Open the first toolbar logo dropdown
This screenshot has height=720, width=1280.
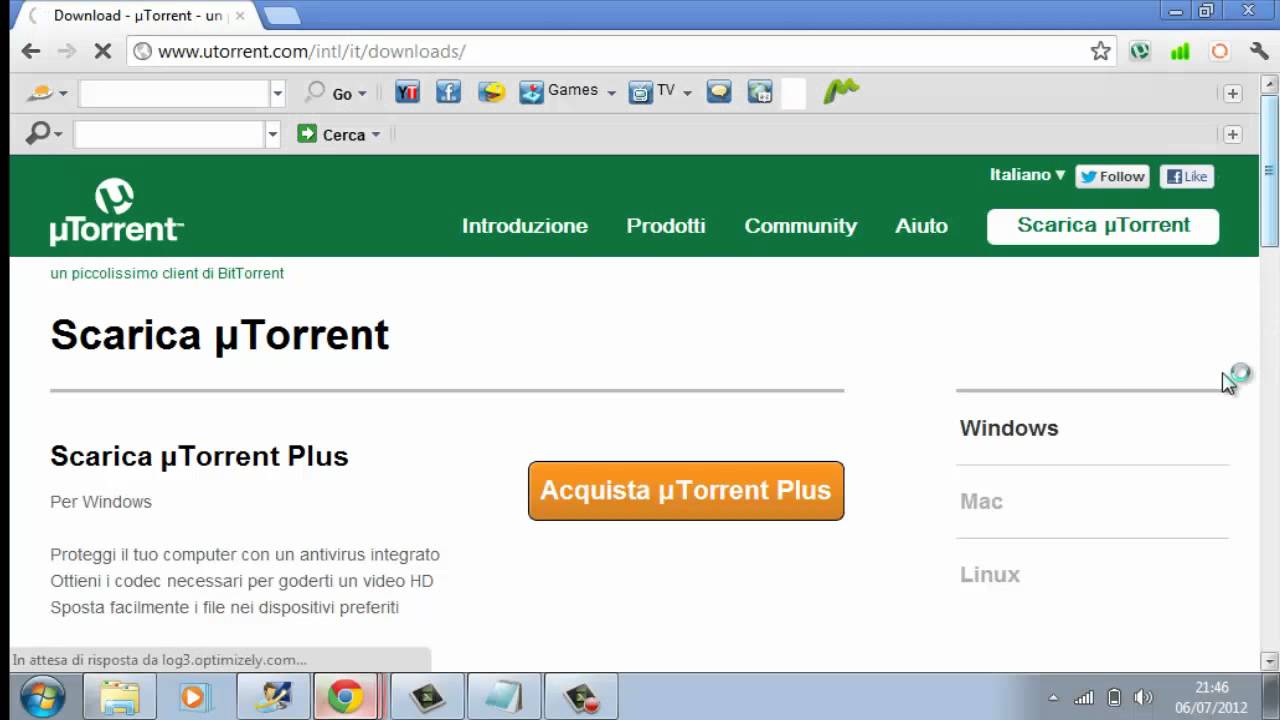63,93
